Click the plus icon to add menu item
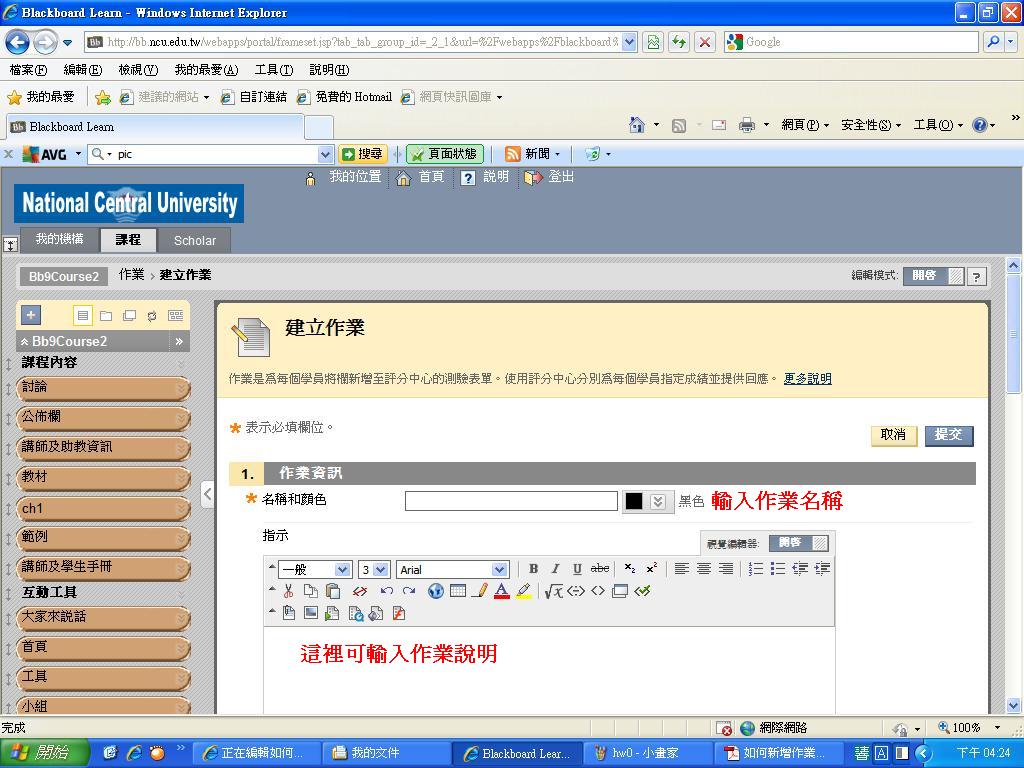The height and width of the screenshot is (768, 1024). coord(31,315)
